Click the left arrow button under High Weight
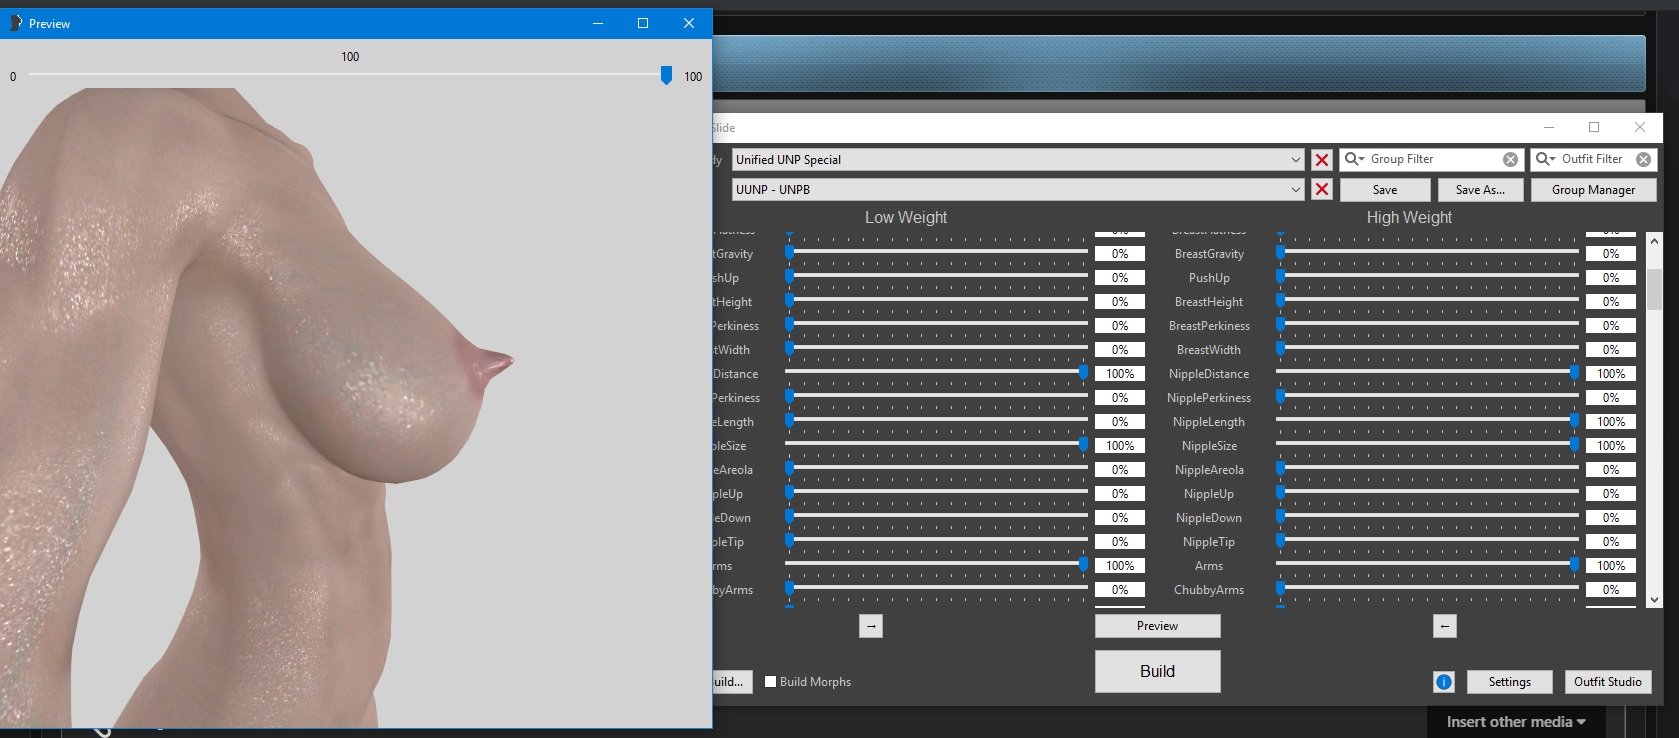 tap(1444, 626)
